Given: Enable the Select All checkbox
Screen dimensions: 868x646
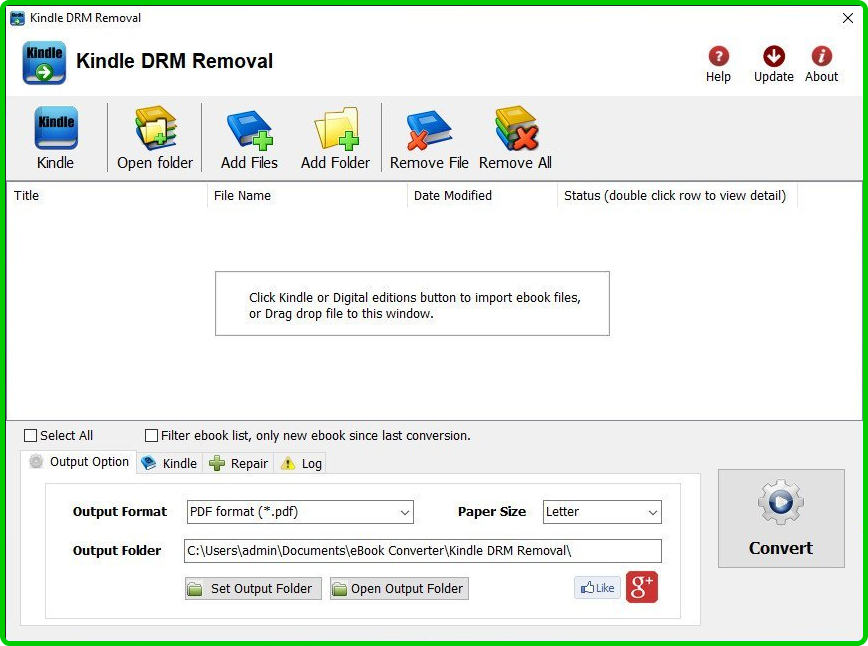Looking at the screenshot, I should click(x=30, y=436).
